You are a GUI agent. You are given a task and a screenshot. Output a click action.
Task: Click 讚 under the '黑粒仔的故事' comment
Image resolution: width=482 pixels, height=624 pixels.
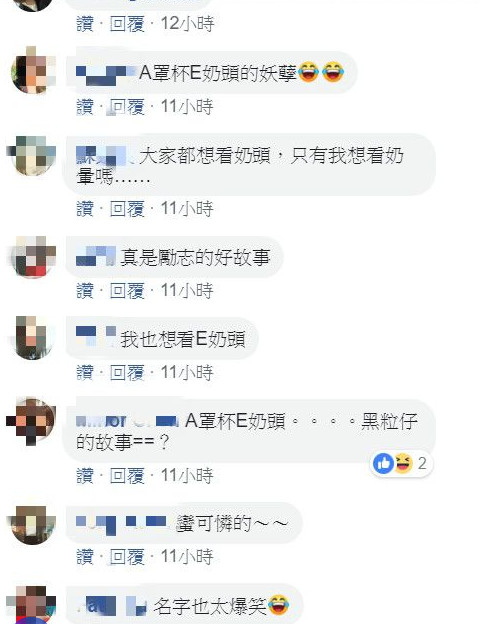85,476
